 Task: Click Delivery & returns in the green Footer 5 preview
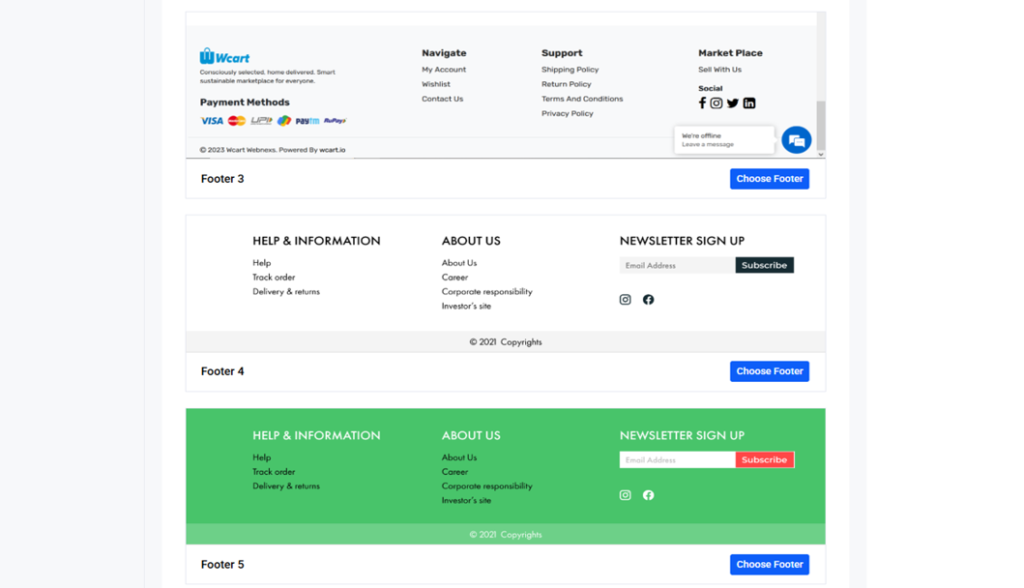[286, 486]
